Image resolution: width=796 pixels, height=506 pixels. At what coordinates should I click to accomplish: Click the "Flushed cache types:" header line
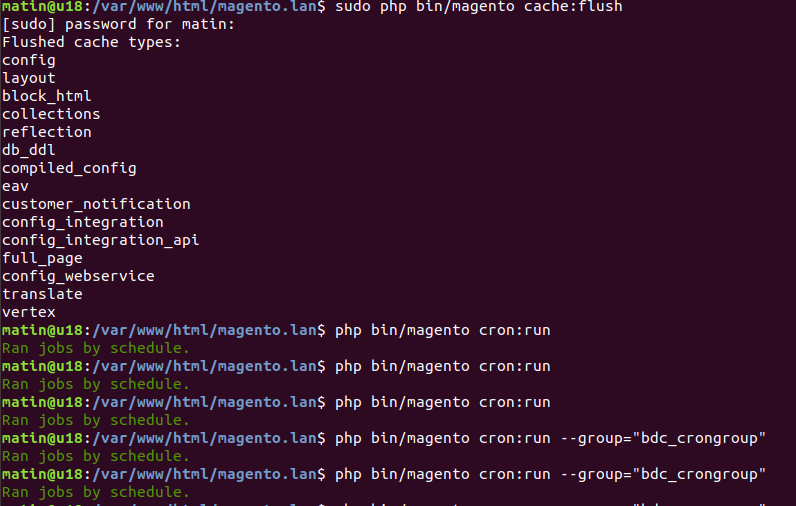(x=92, y=42)
